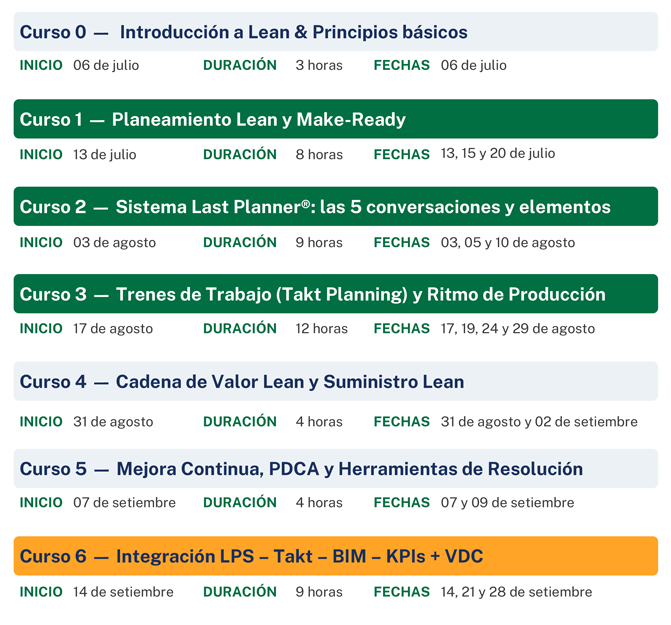671x625 pixels.
Task: Click dates 17, 19, 24 y 29 de agosto
Action: tap(518, 329)
